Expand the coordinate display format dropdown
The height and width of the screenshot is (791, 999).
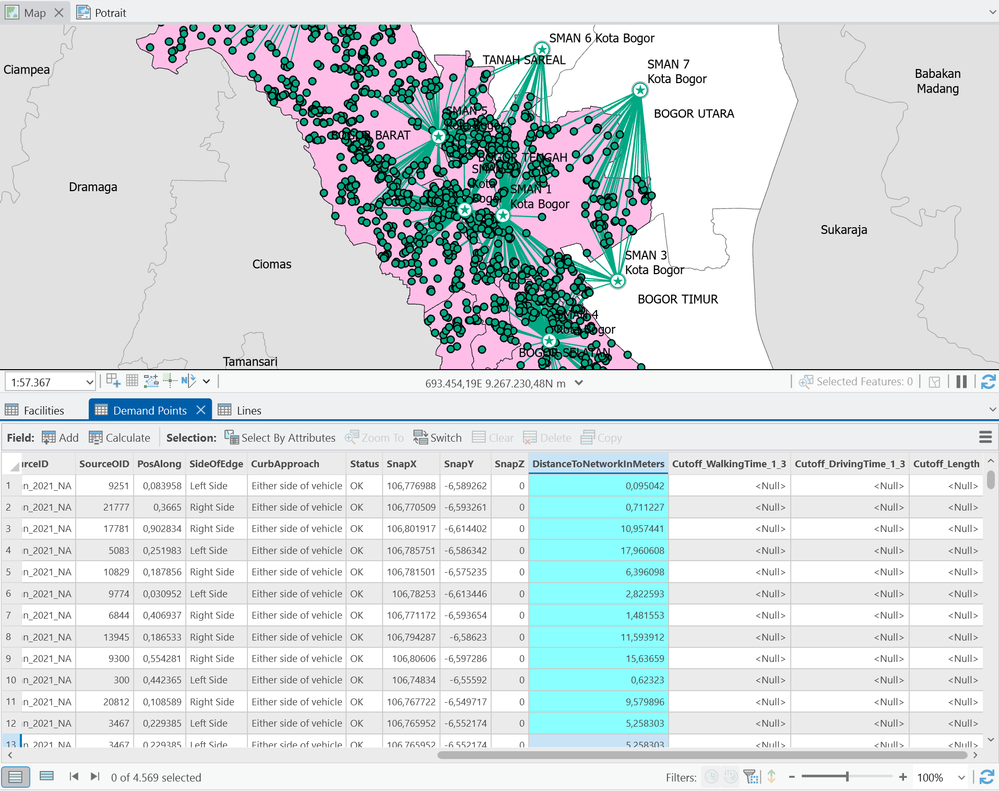coord(579,382)
